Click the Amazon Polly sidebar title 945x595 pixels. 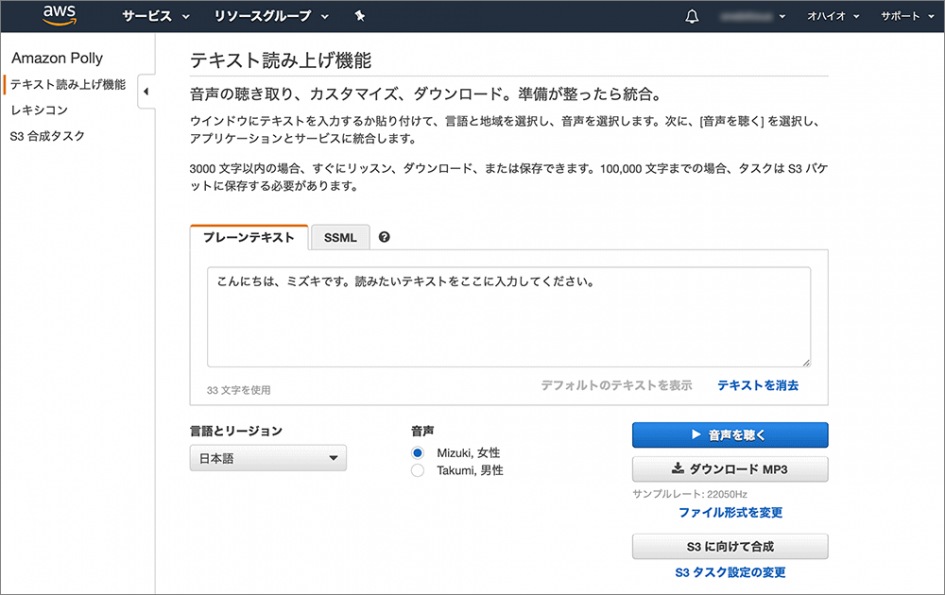coord(57,58)
